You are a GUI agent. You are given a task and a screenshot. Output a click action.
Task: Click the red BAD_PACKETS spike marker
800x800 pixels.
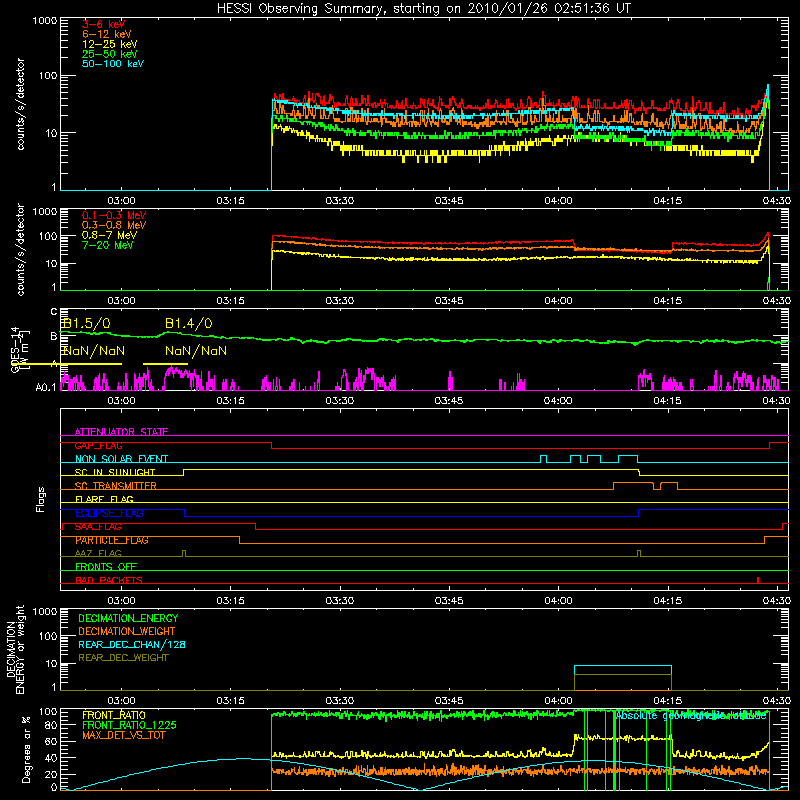coord(758,580)
